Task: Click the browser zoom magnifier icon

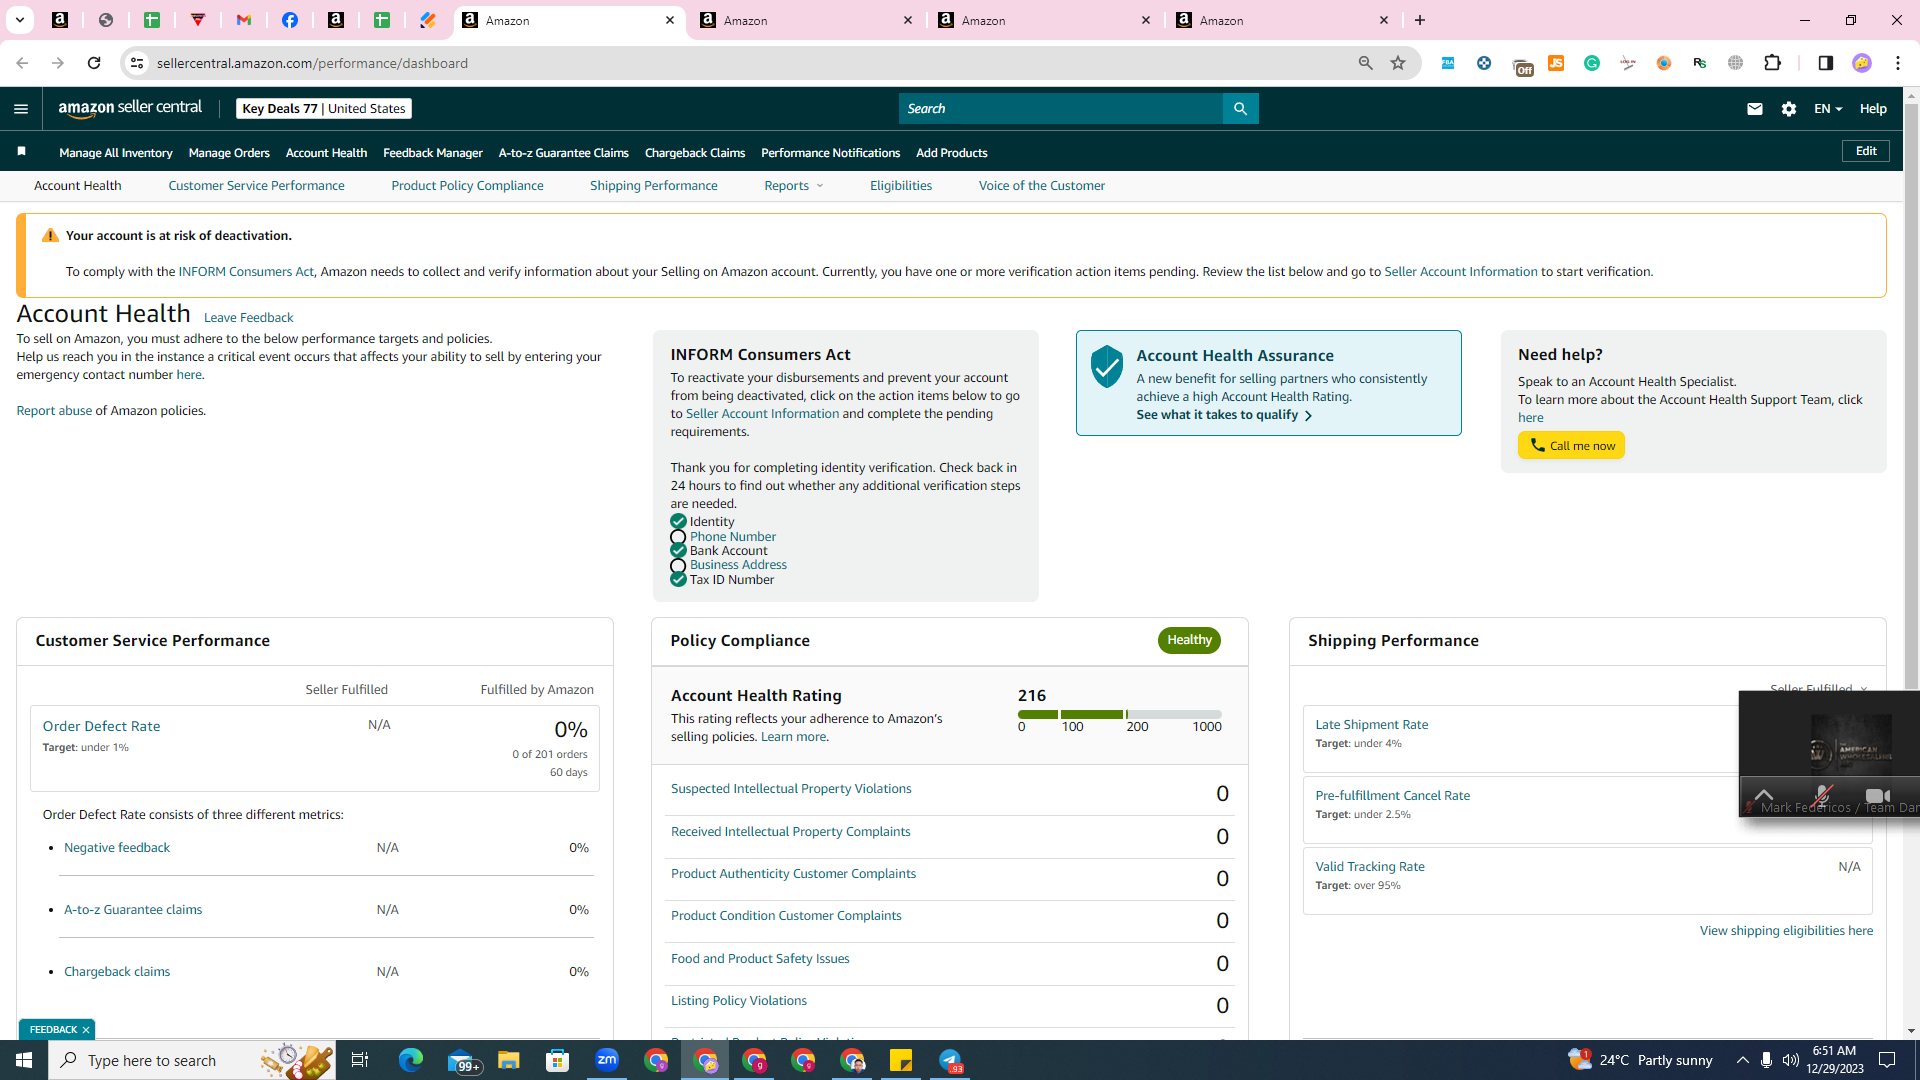Action: tap(1365, 63)
